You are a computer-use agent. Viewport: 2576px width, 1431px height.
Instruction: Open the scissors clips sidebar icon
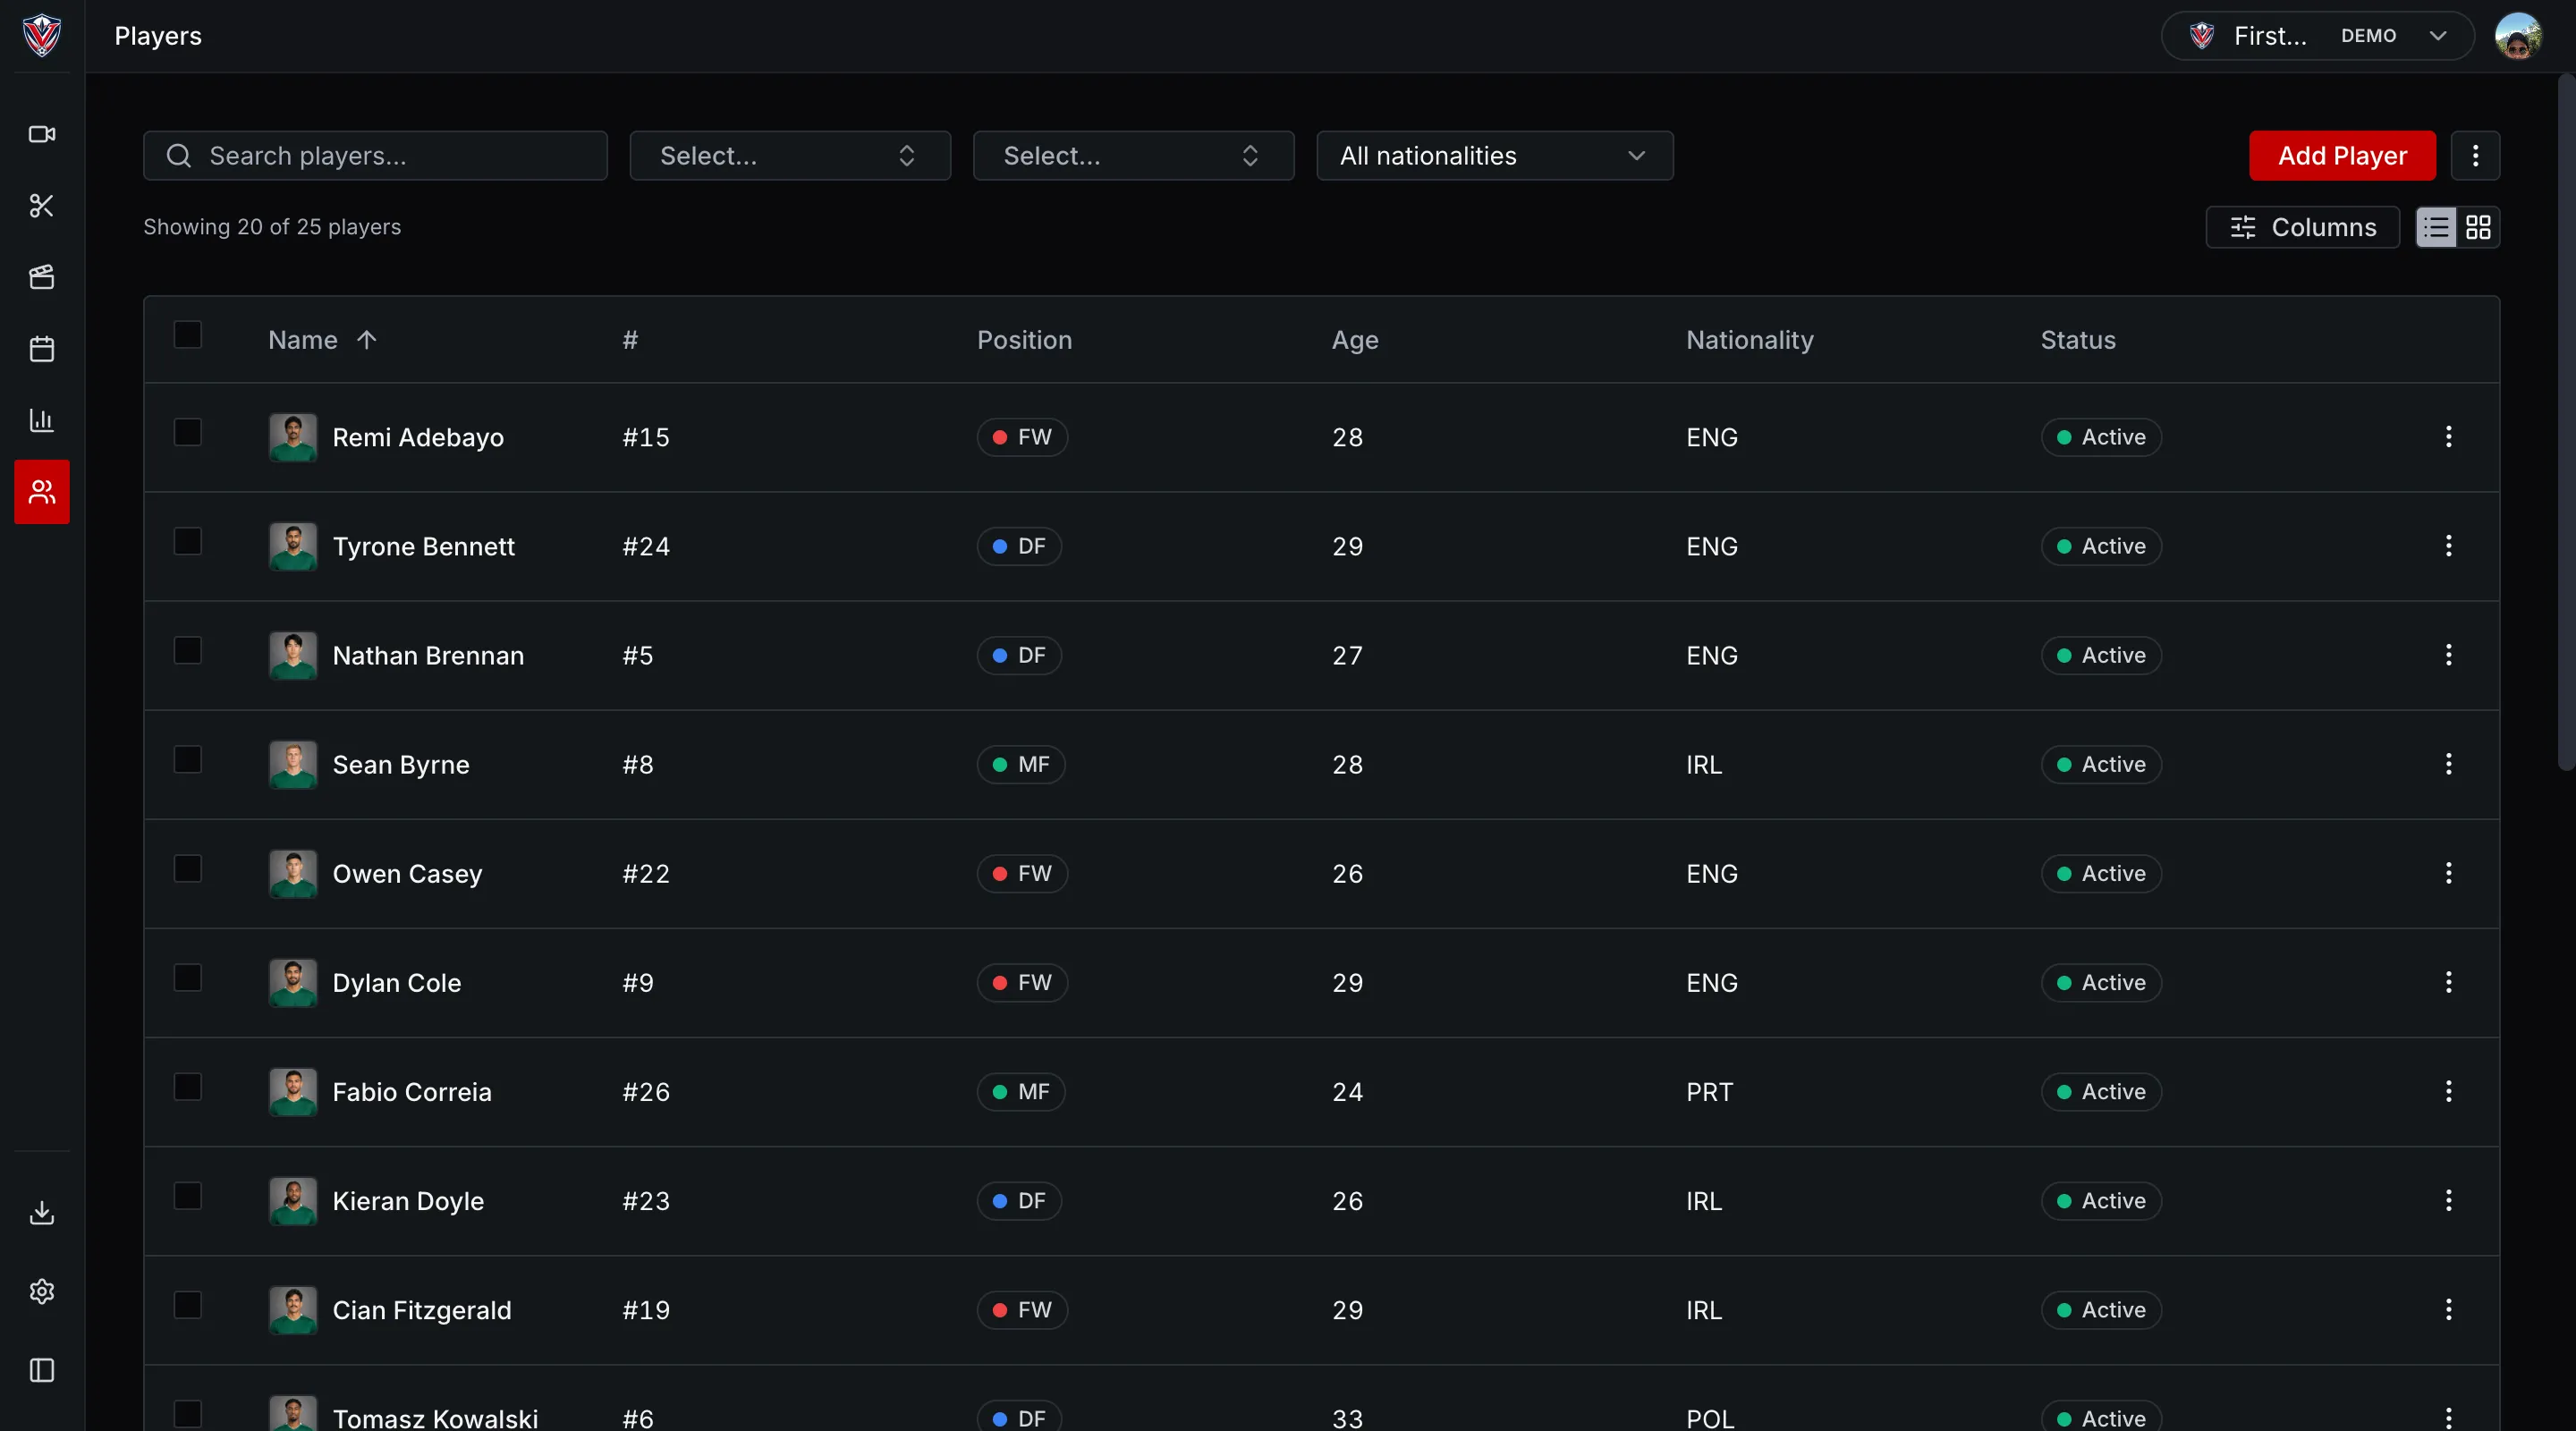click(42, 206)
